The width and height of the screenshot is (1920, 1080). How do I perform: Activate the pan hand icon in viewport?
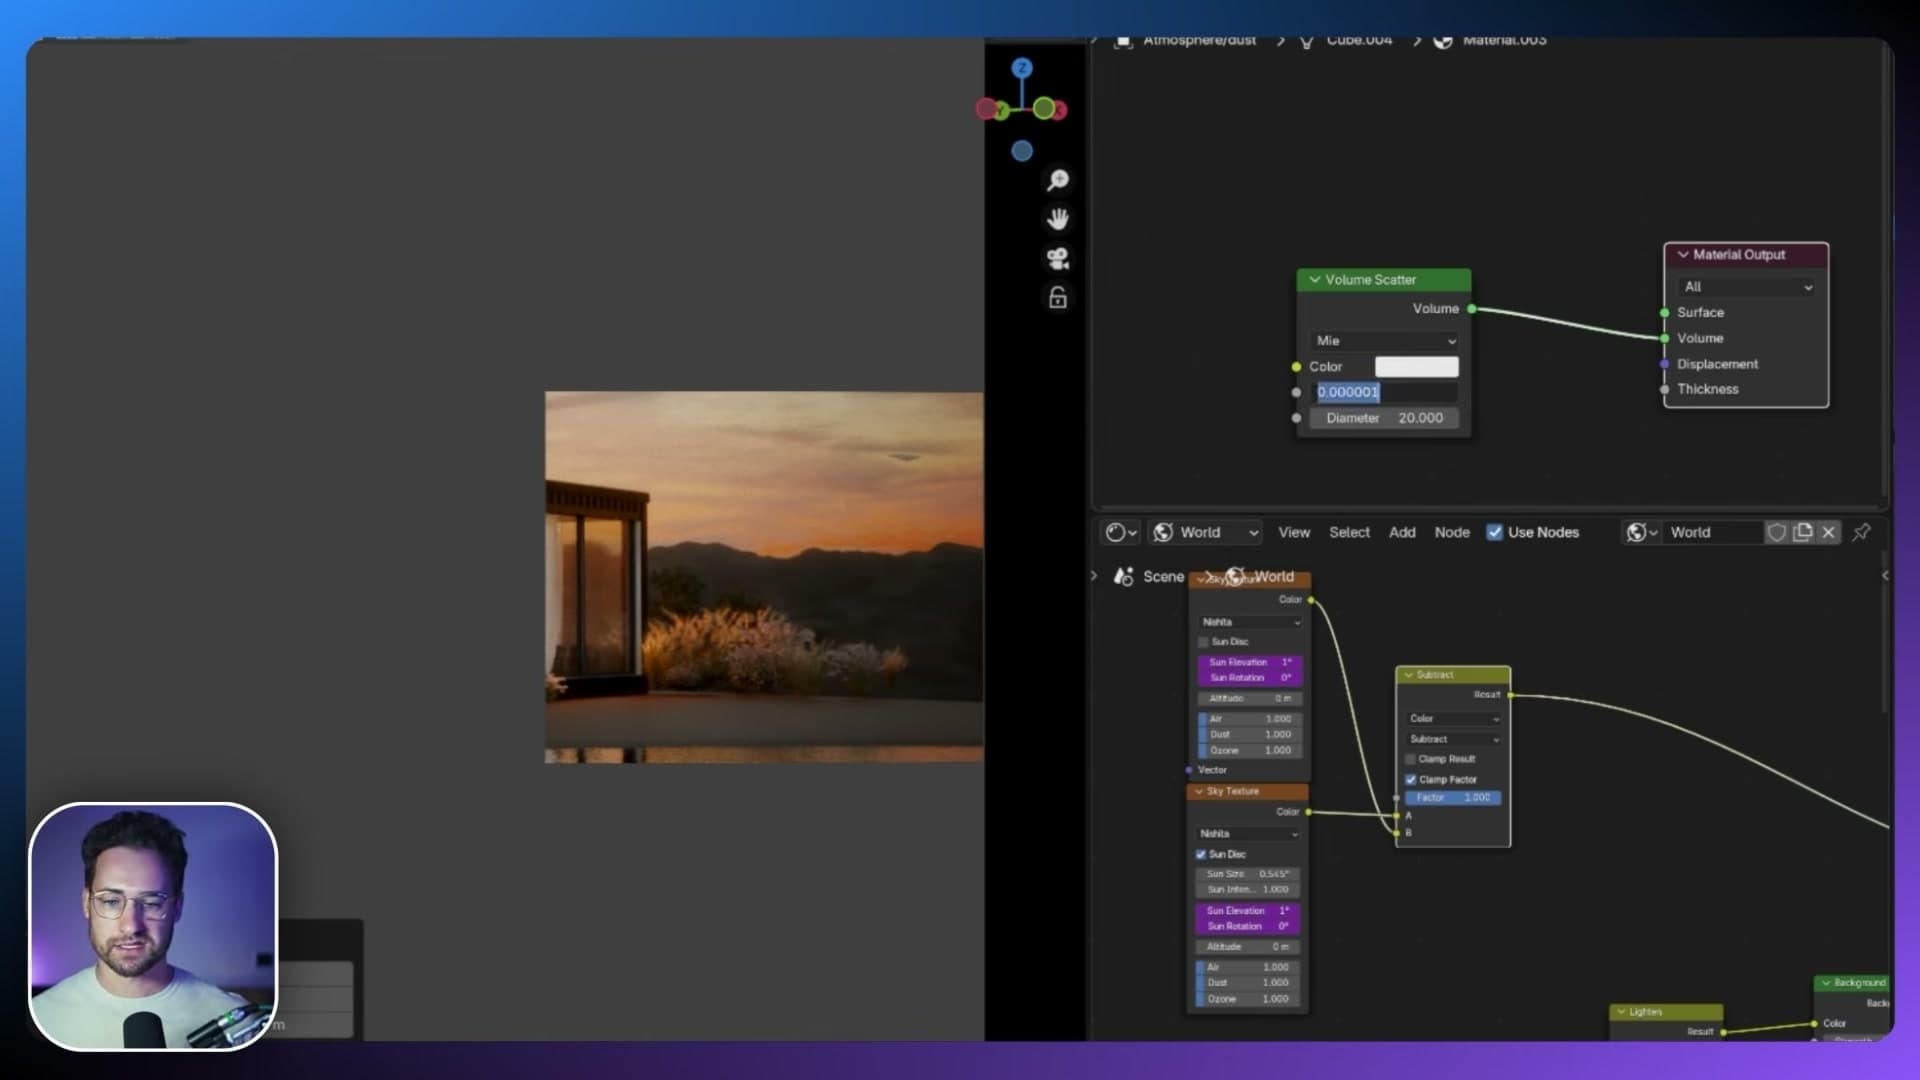(x=1057, y=219)
